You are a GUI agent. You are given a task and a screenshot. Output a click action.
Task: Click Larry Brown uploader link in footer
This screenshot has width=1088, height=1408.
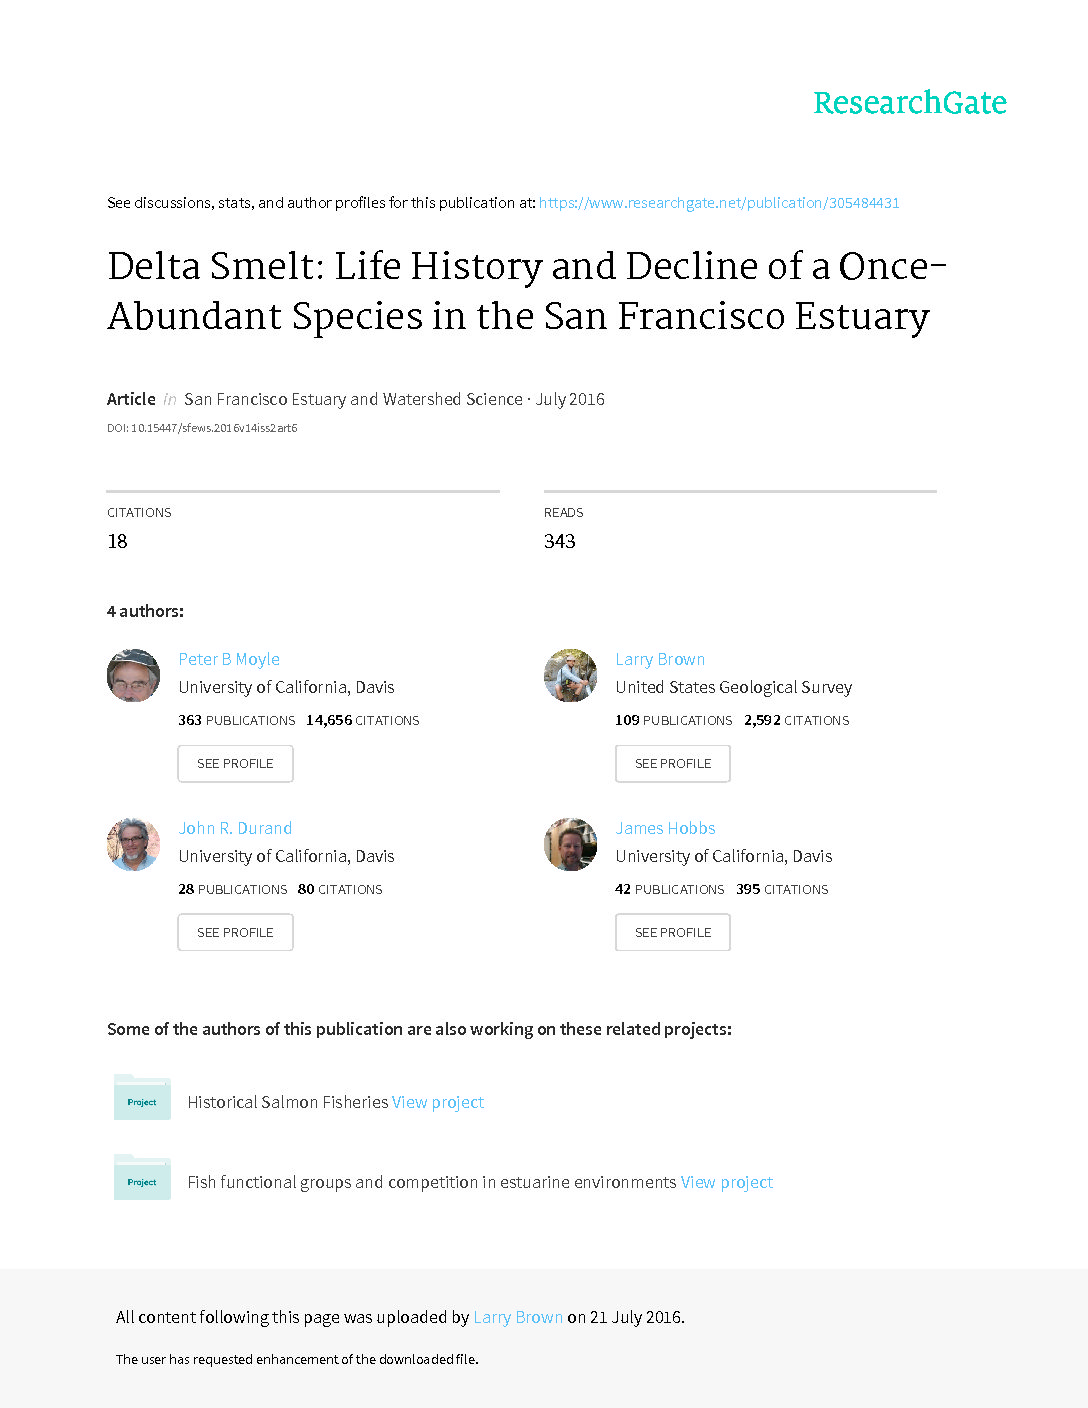(518, 1317)
